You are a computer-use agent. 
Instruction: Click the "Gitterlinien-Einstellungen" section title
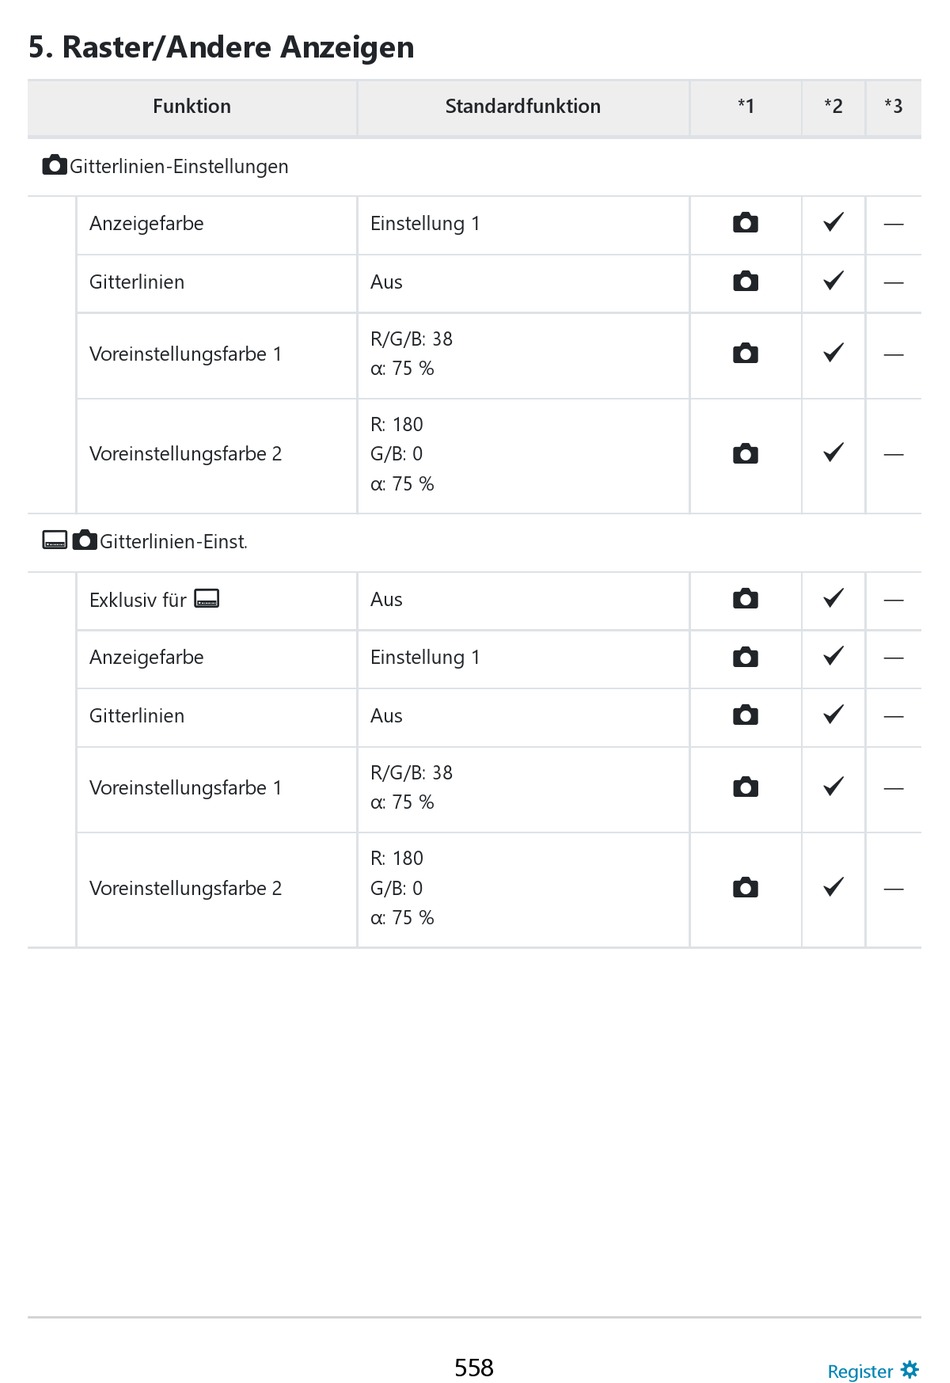point(179,166)
